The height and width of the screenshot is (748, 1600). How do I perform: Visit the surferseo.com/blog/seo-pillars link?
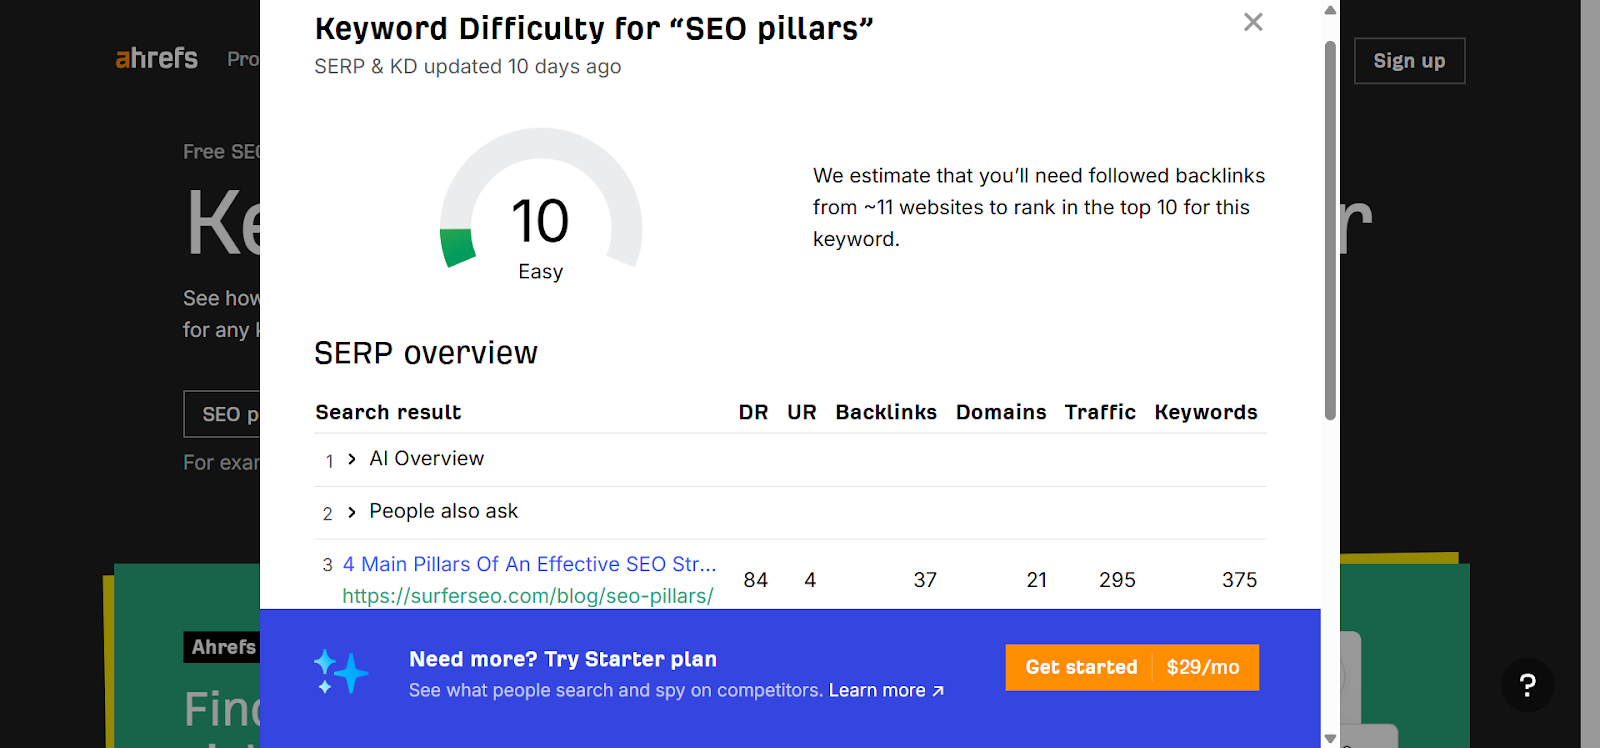[x=526, y=595]
